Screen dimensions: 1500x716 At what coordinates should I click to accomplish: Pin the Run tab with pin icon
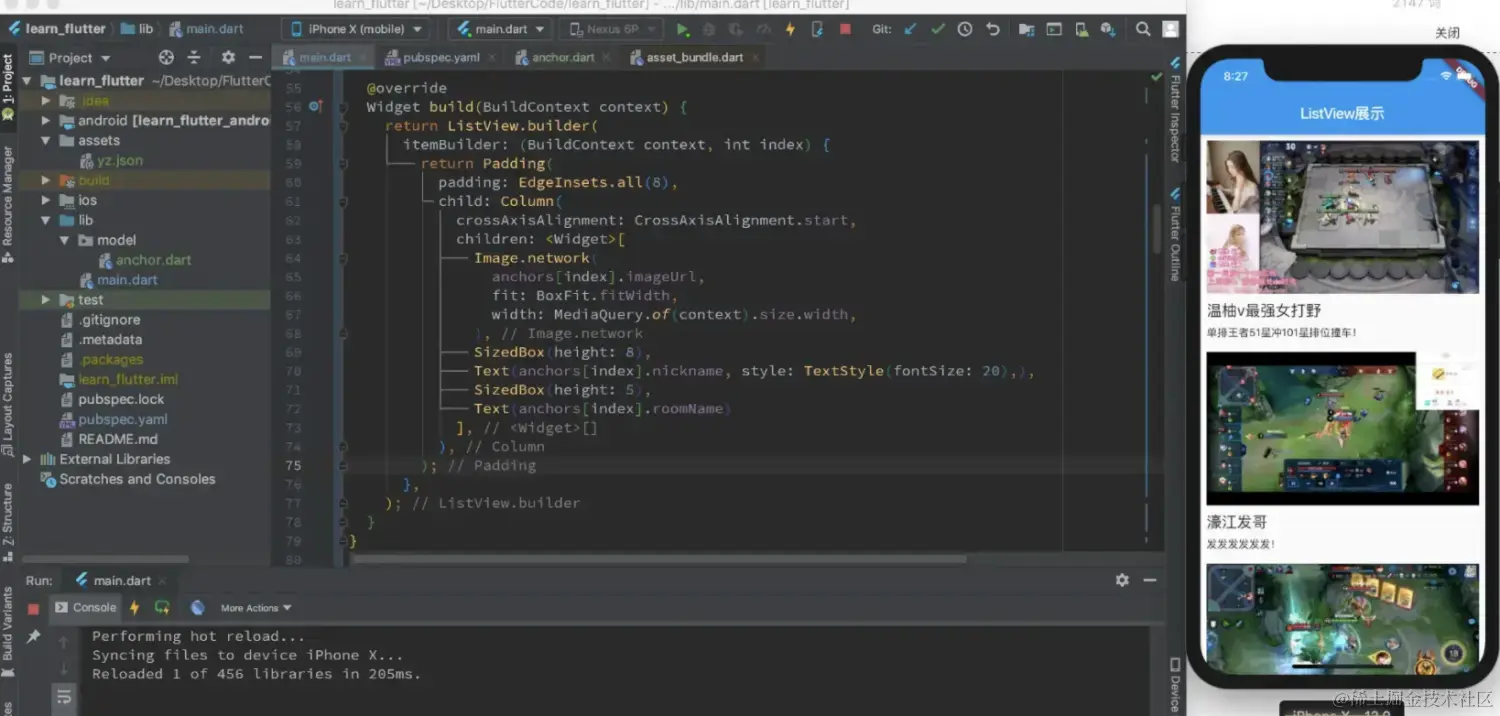(33, 637)
